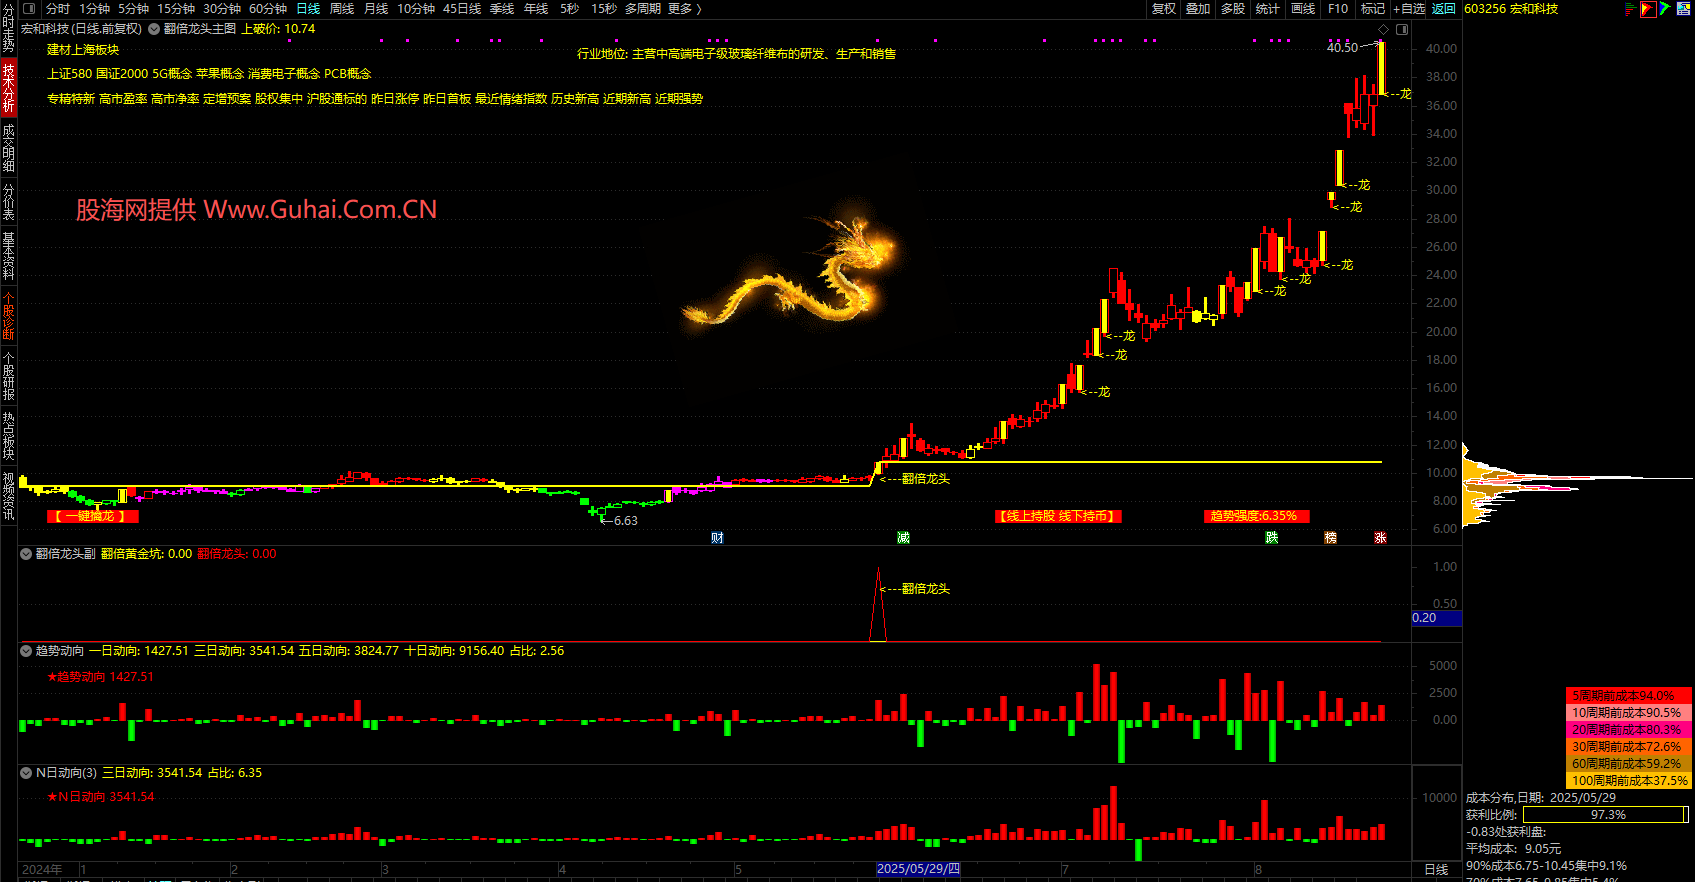The image size is (1695, 882).
Task: Click the brown 60周期前成本59.2% swatch
Action: tap(1628, 763)
